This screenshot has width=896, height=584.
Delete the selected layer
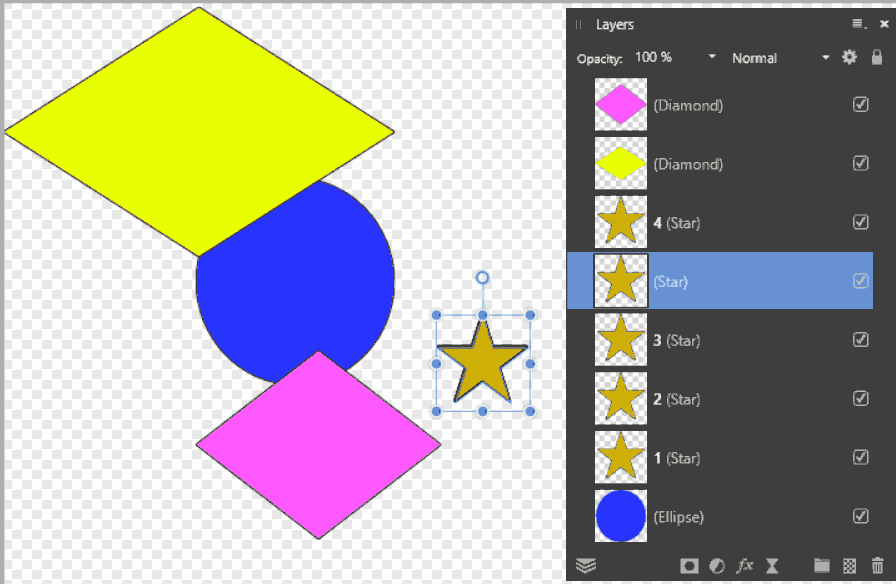[x=877, y=566]
